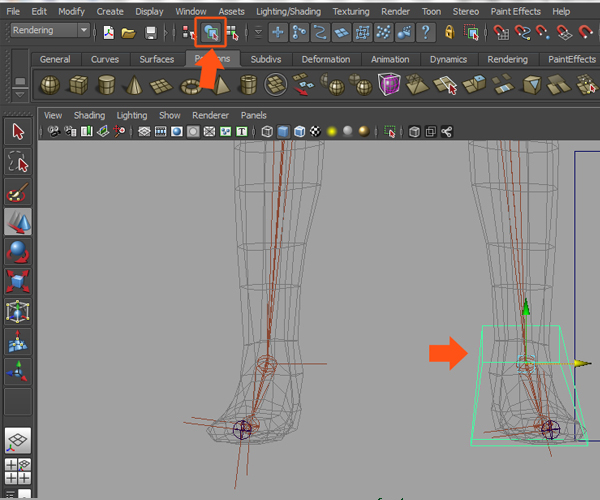
Task: Create a polygon cube from shelf
Action: coord(78,85)
